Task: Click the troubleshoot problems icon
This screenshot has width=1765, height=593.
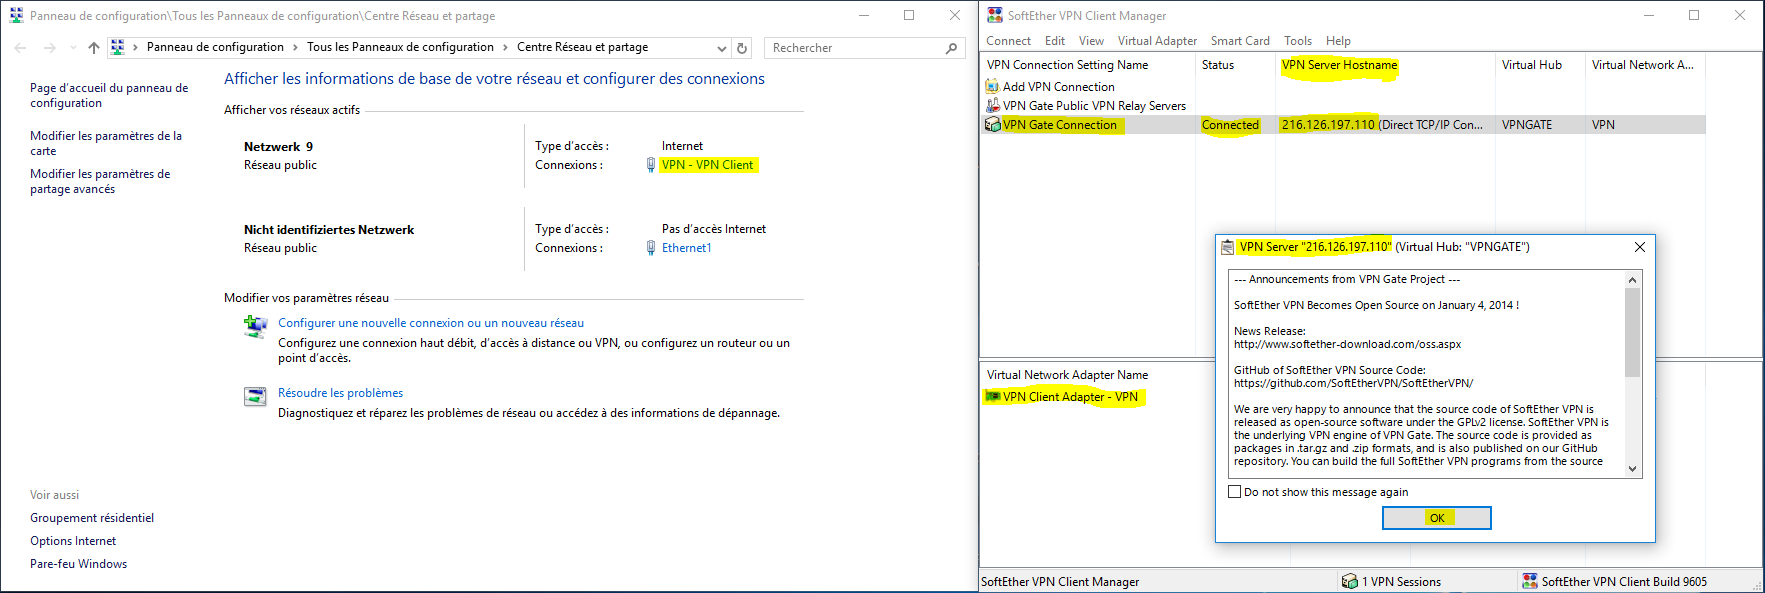Action: point(256,396)
